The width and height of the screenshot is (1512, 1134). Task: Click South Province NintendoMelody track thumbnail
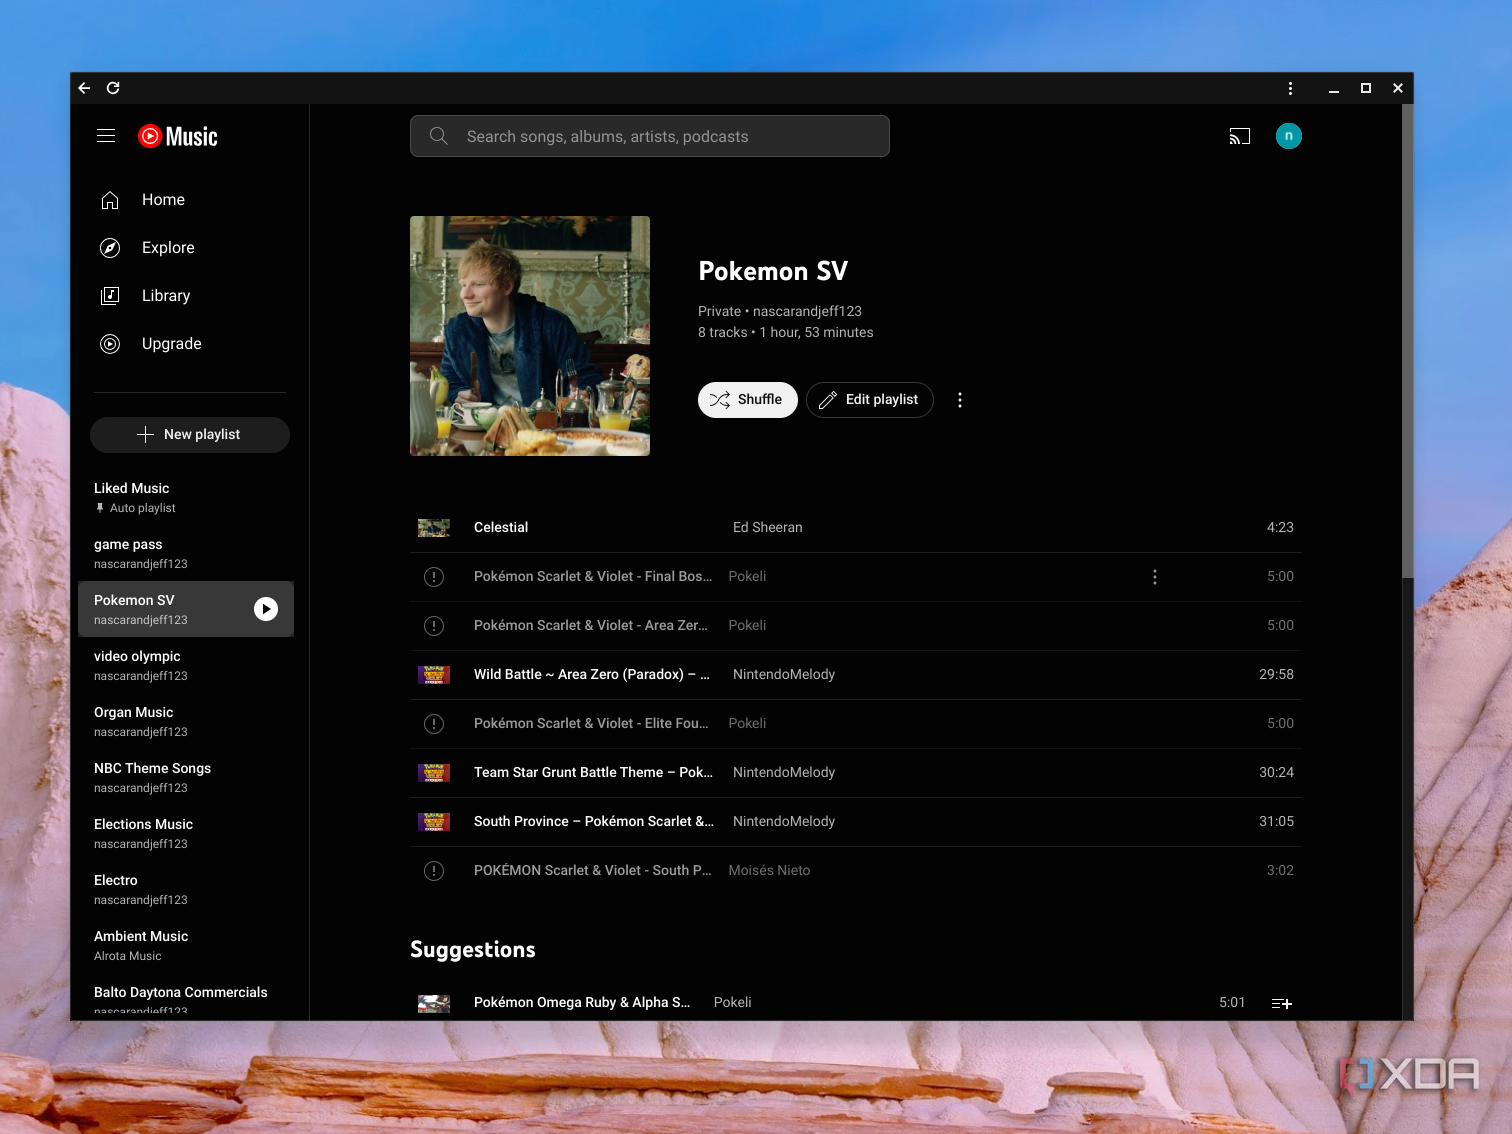click(x=434, y=822)
